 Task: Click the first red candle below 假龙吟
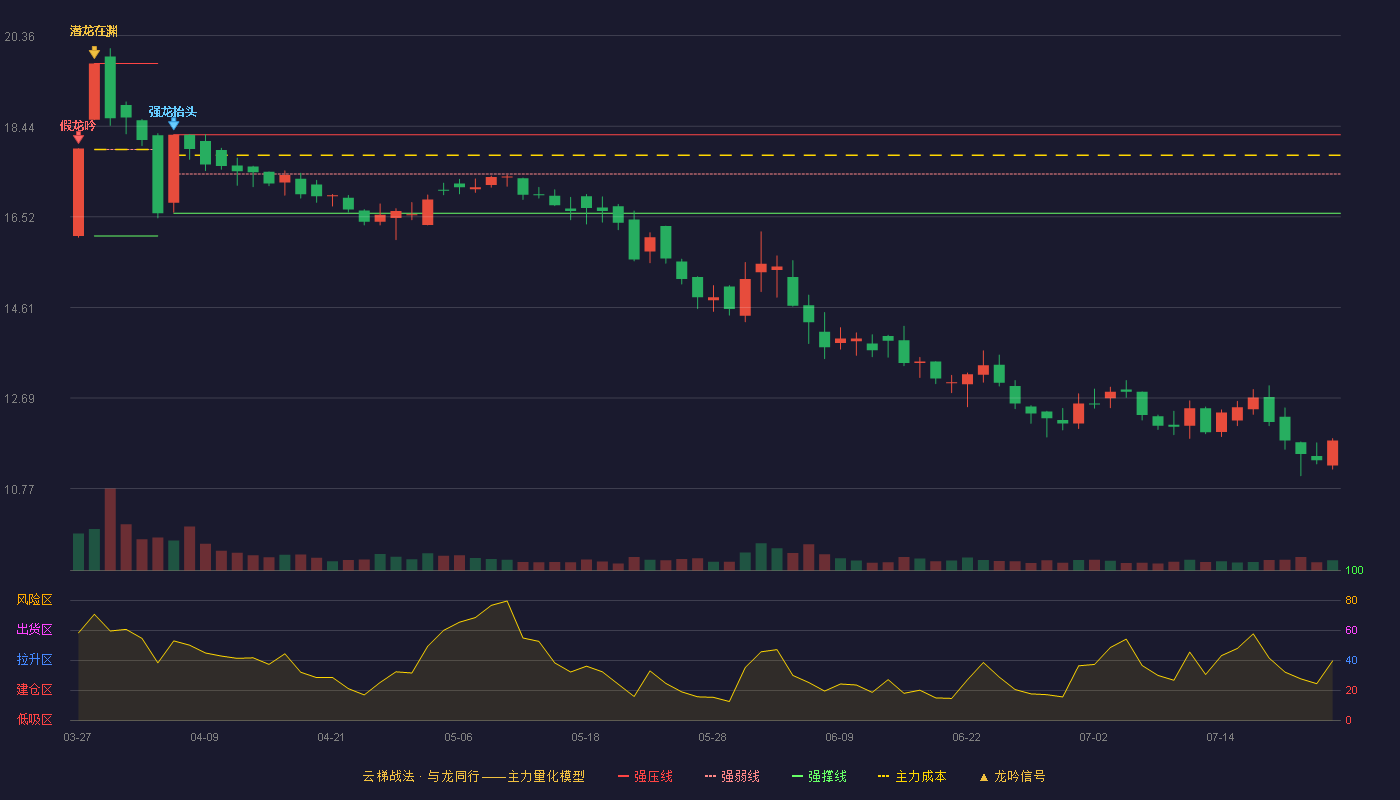[78, 192]
